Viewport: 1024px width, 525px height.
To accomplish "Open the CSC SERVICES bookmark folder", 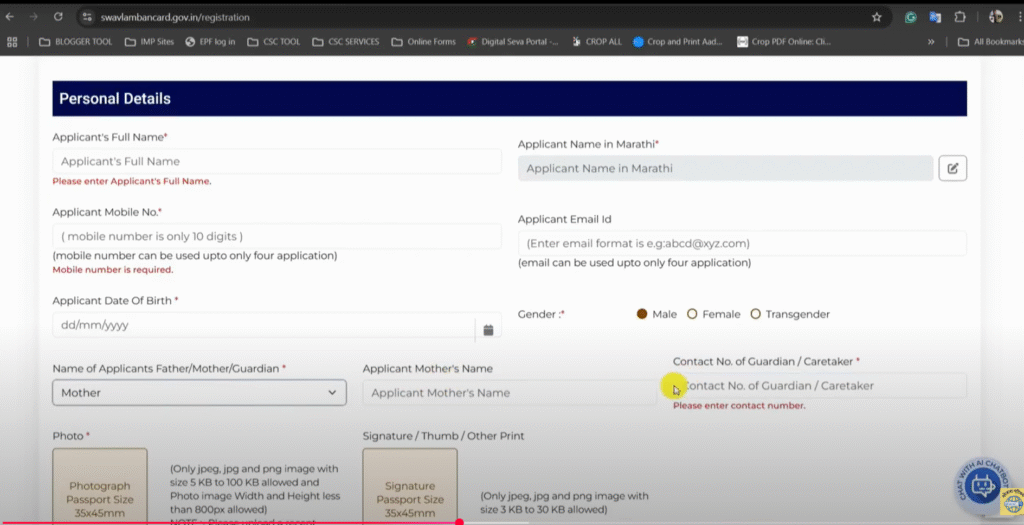I will 346,42.
